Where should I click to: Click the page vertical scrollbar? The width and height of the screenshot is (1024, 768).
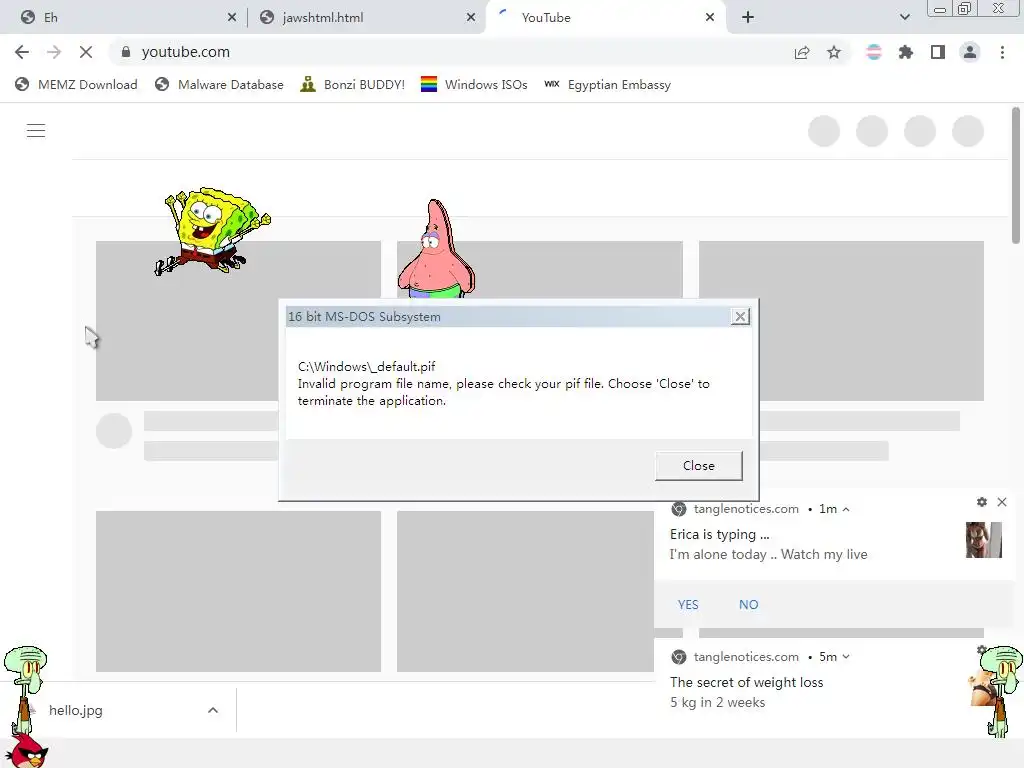[1016, 175]
